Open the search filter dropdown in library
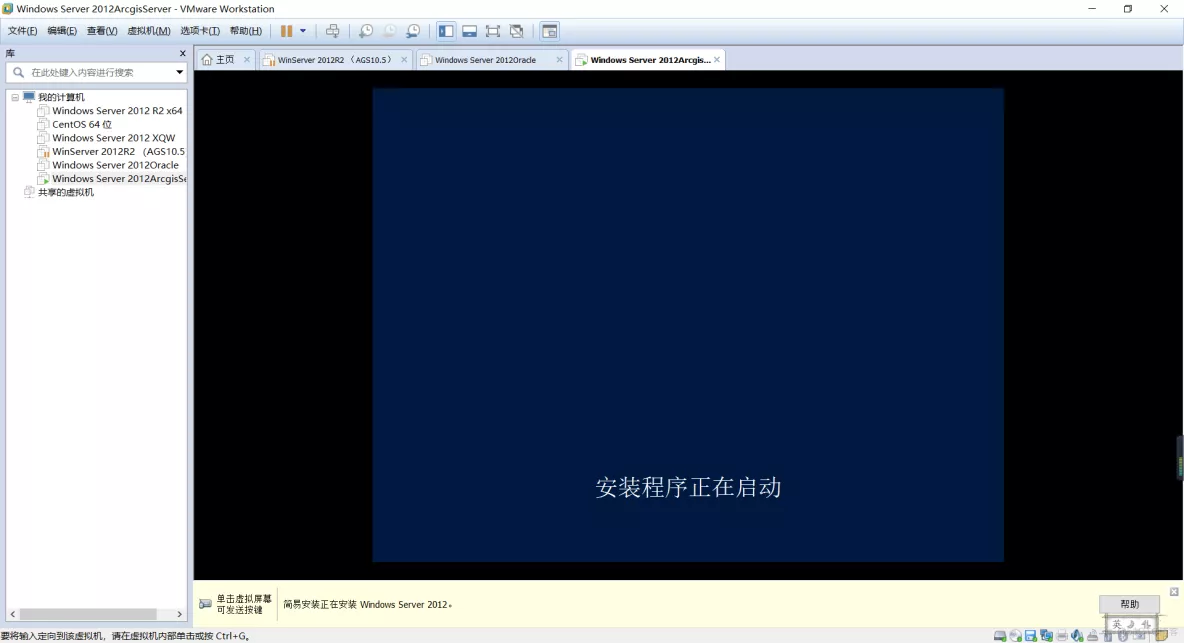The width and height of the screenshot is (1184, 643). click(178, 71)
